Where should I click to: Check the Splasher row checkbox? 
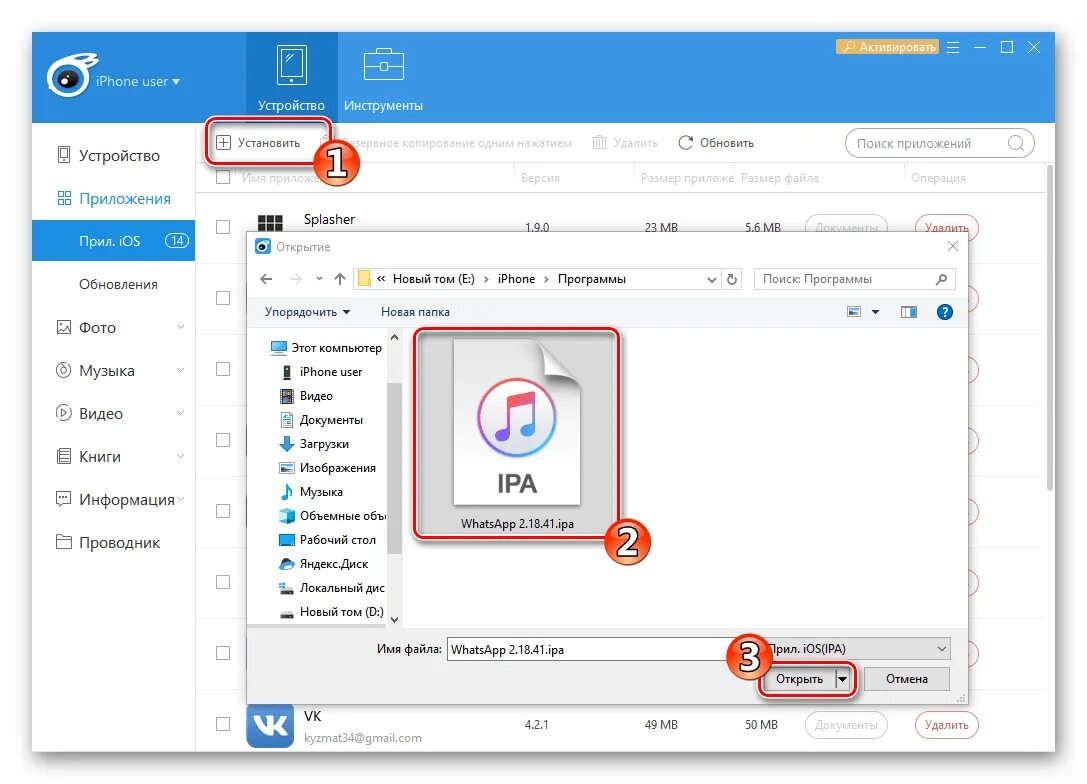pyautogui.click(x=223, y=227)
